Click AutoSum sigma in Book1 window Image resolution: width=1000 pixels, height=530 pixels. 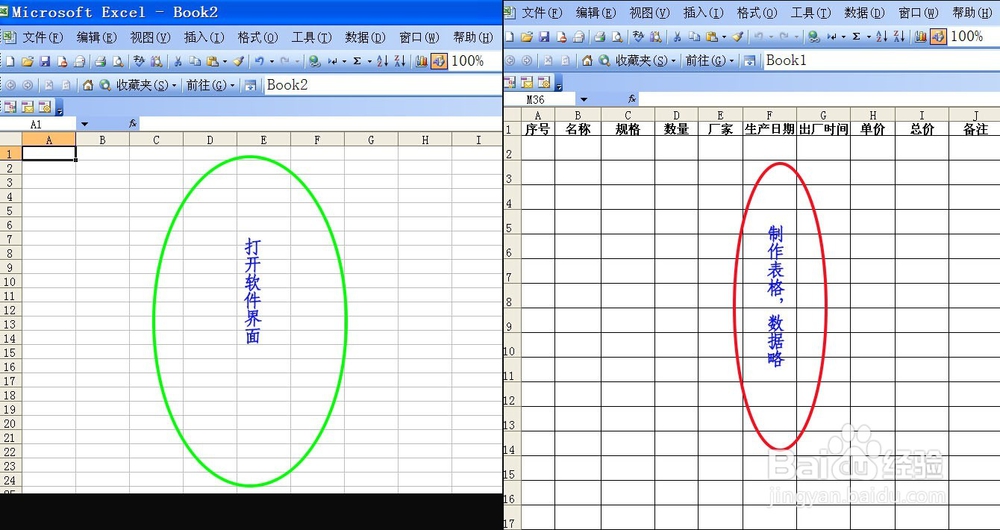(857, 37)
